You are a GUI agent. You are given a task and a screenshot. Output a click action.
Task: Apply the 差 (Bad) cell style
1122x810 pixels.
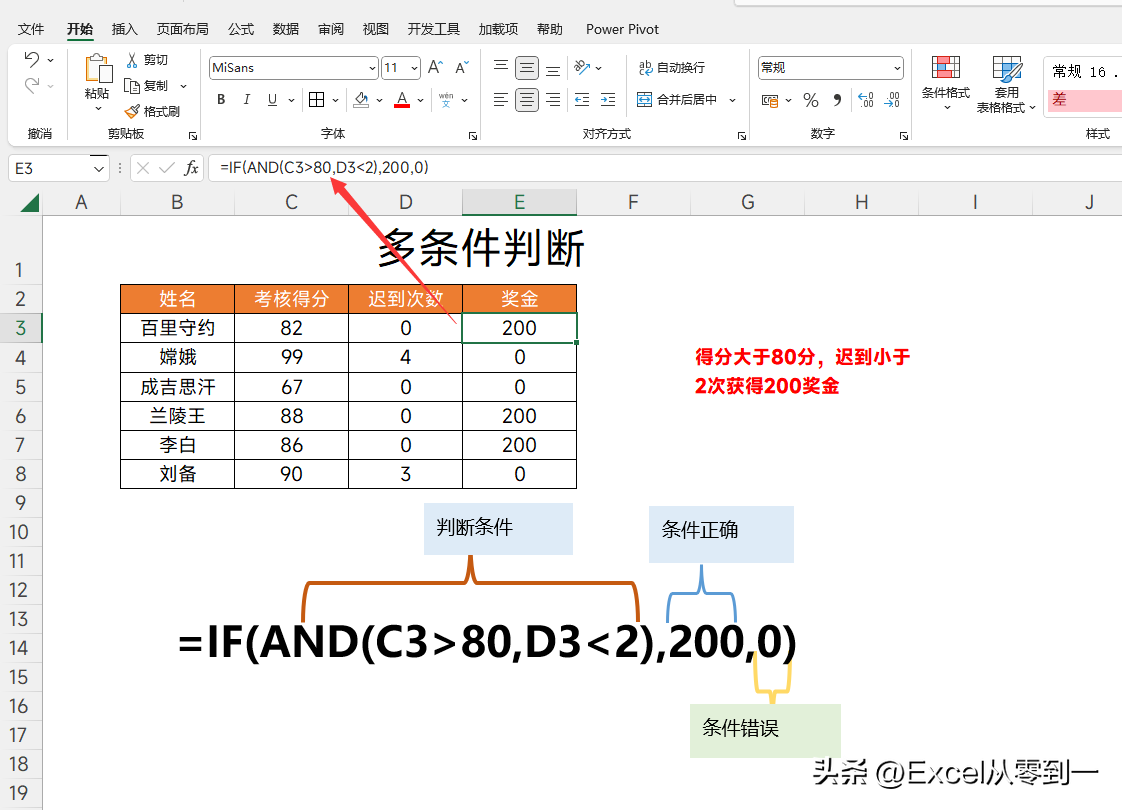tap(1084, 100)
